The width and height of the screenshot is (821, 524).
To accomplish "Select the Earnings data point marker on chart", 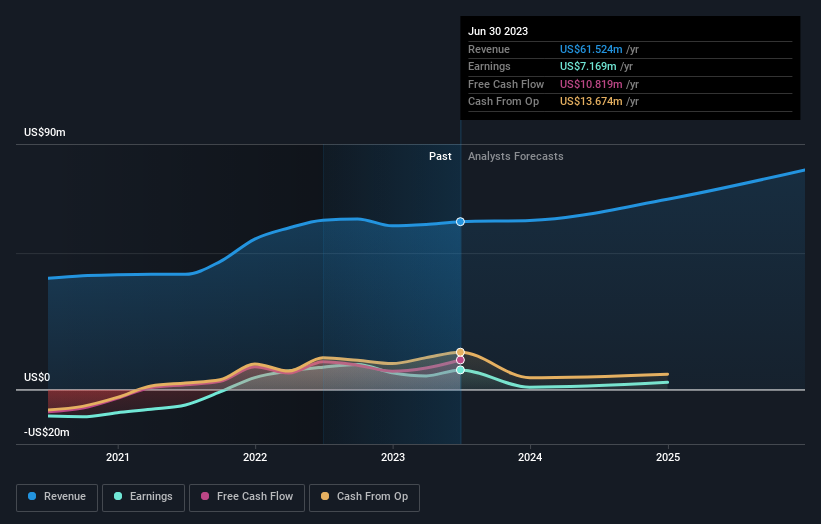I will click(x=460, y=370).
